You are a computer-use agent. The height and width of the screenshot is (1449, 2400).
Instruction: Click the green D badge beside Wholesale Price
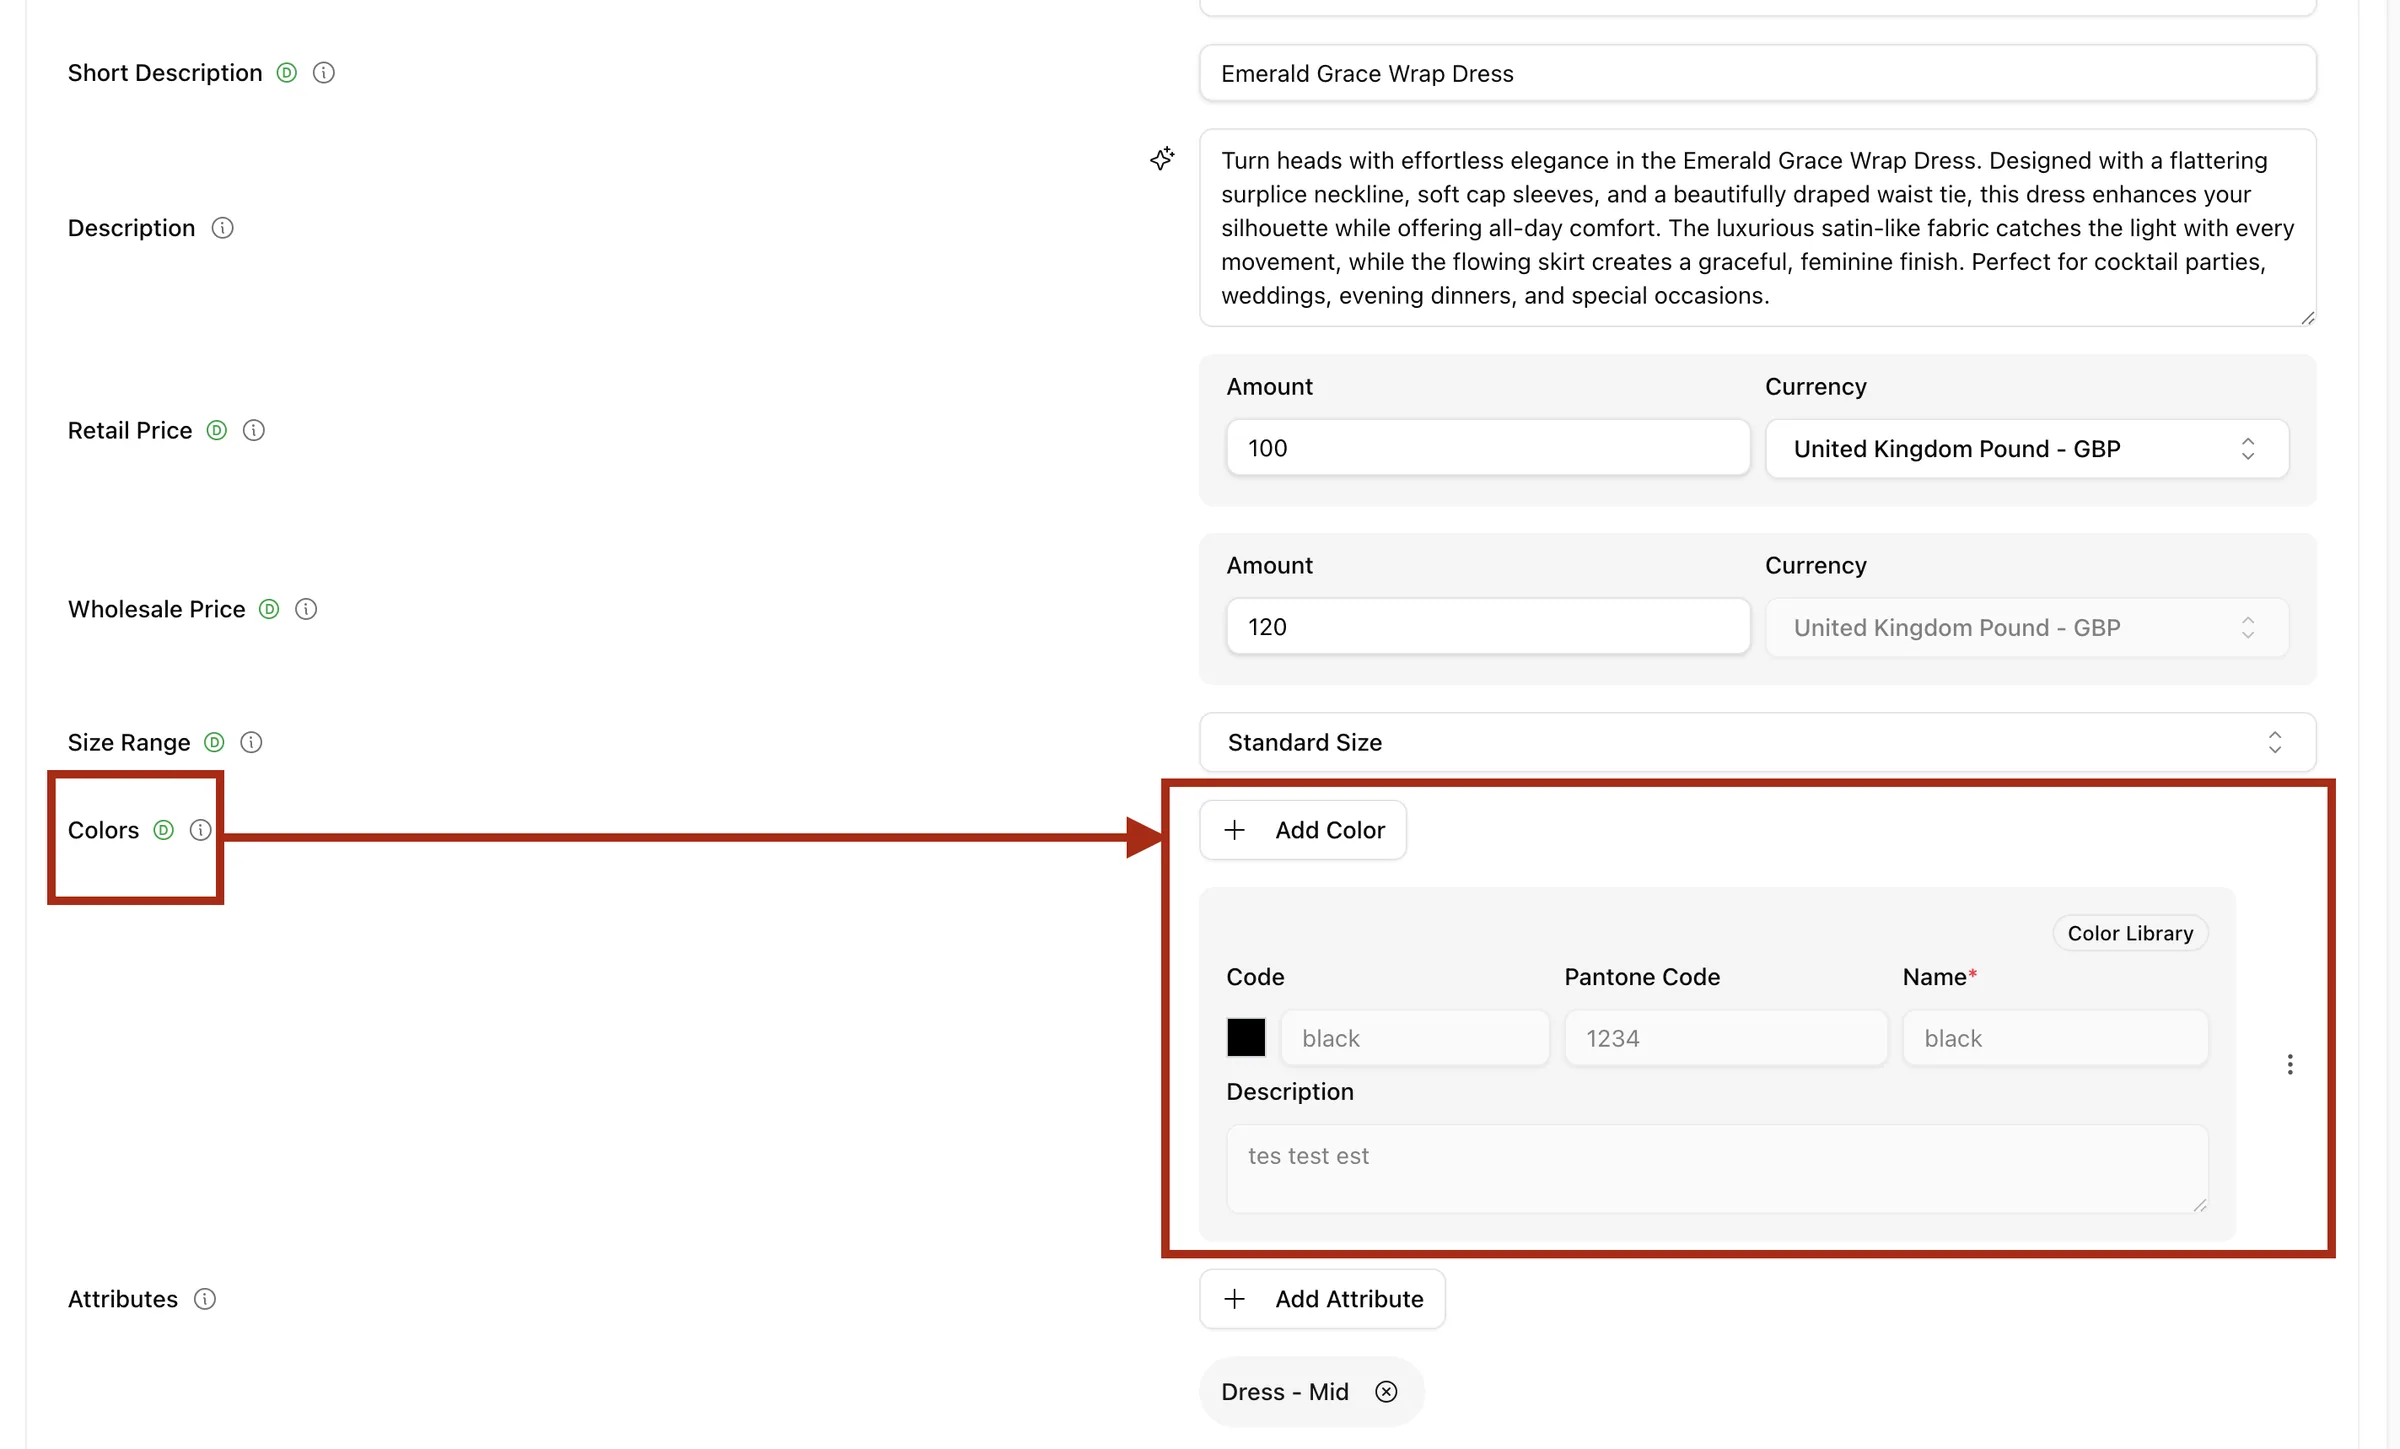[x=269, y=609]
